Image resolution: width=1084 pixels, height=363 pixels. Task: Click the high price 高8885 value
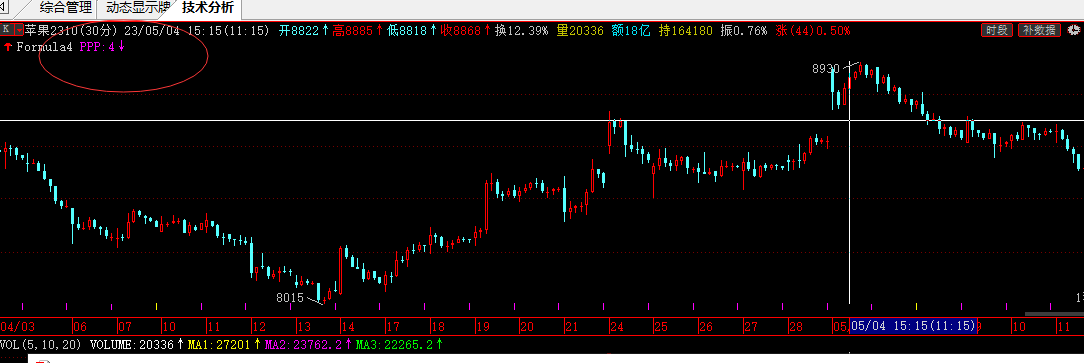pos(353,30)
